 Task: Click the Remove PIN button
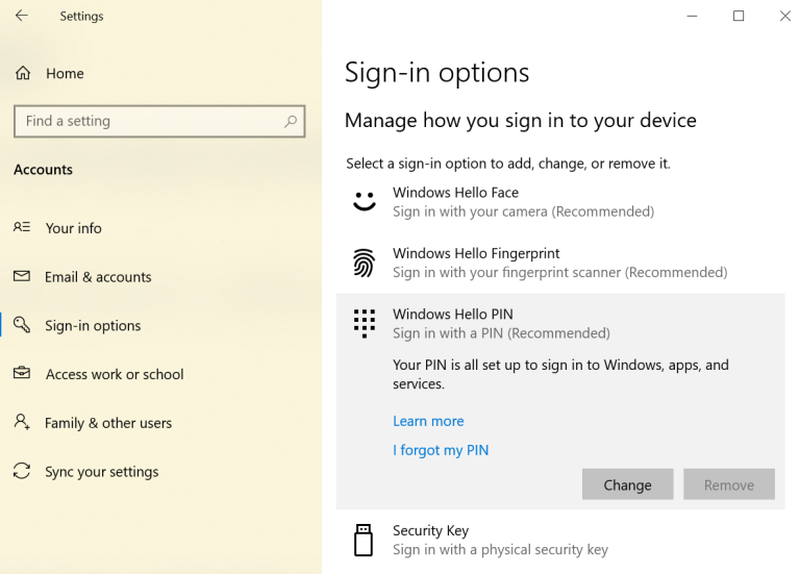729,484
